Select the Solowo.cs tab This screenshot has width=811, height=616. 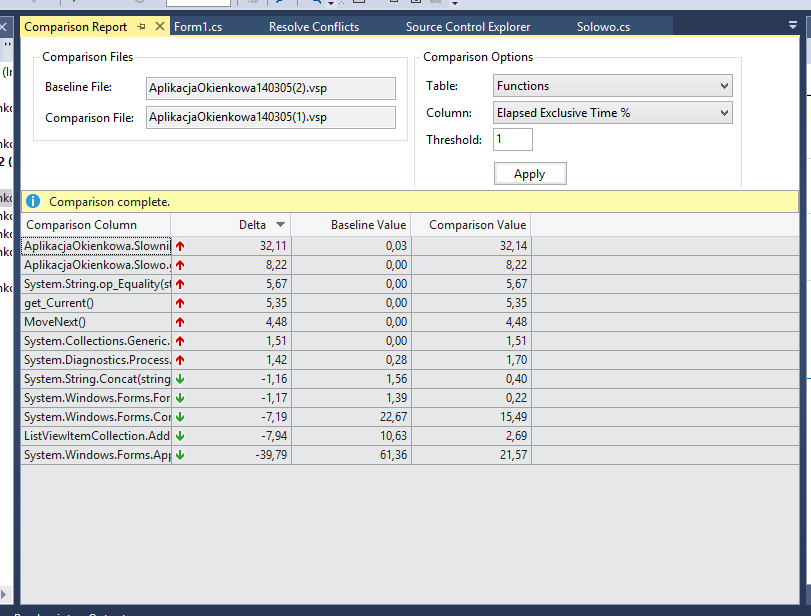coord(603,27)
